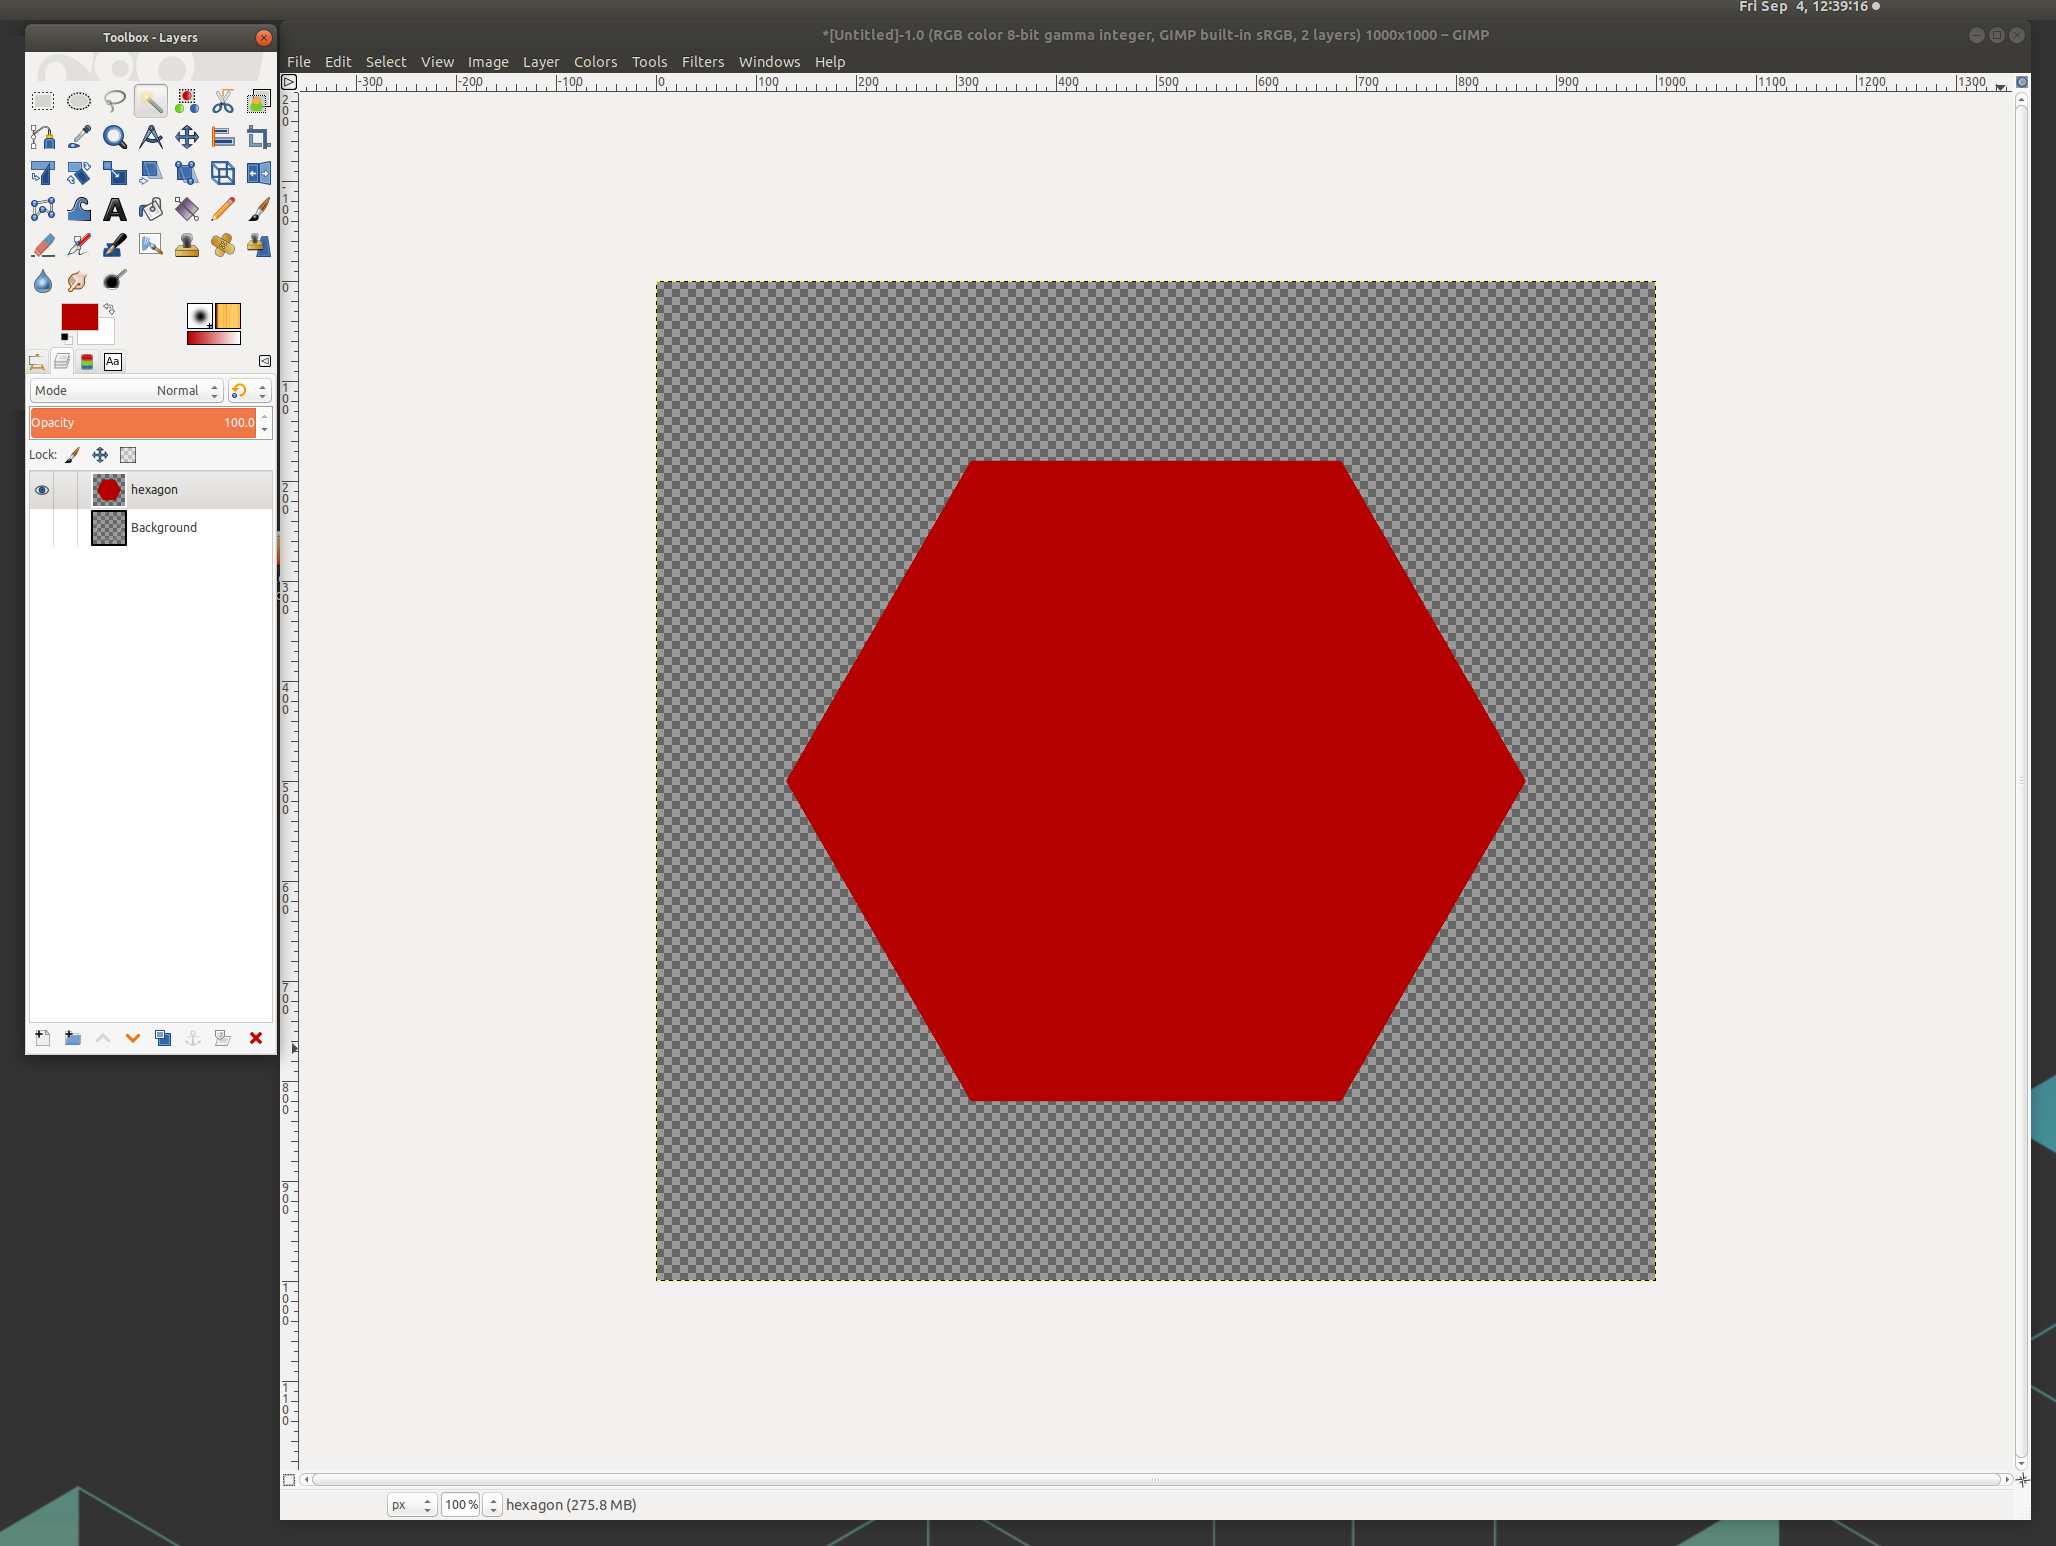Click the red foreground color swatch
Image resolution: width=2056 pixels, height=1546 pixels.
[x=79, y=316]
